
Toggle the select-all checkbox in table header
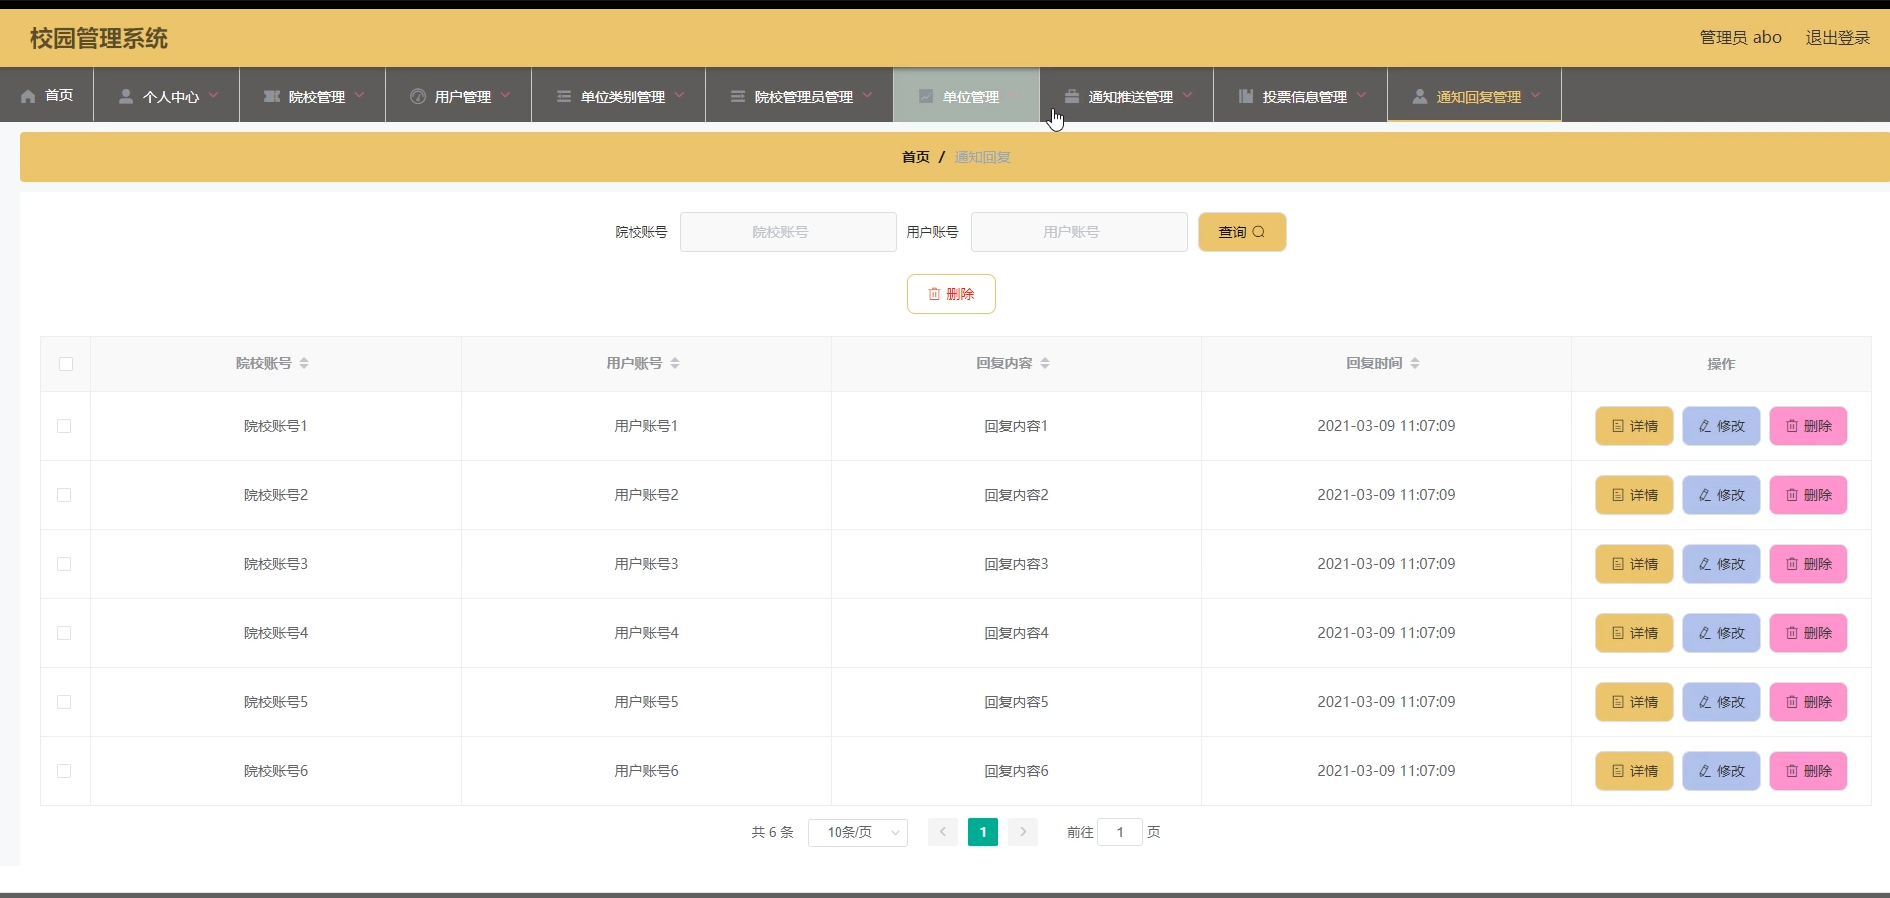pyautogui.click(x=66, y=364)
